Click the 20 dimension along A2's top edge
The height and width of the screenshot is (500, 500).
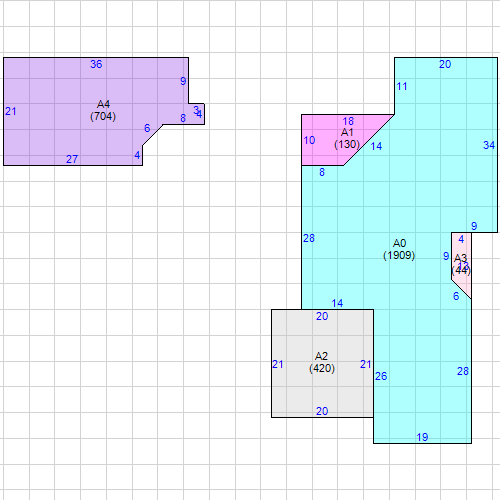pos(322,316)
